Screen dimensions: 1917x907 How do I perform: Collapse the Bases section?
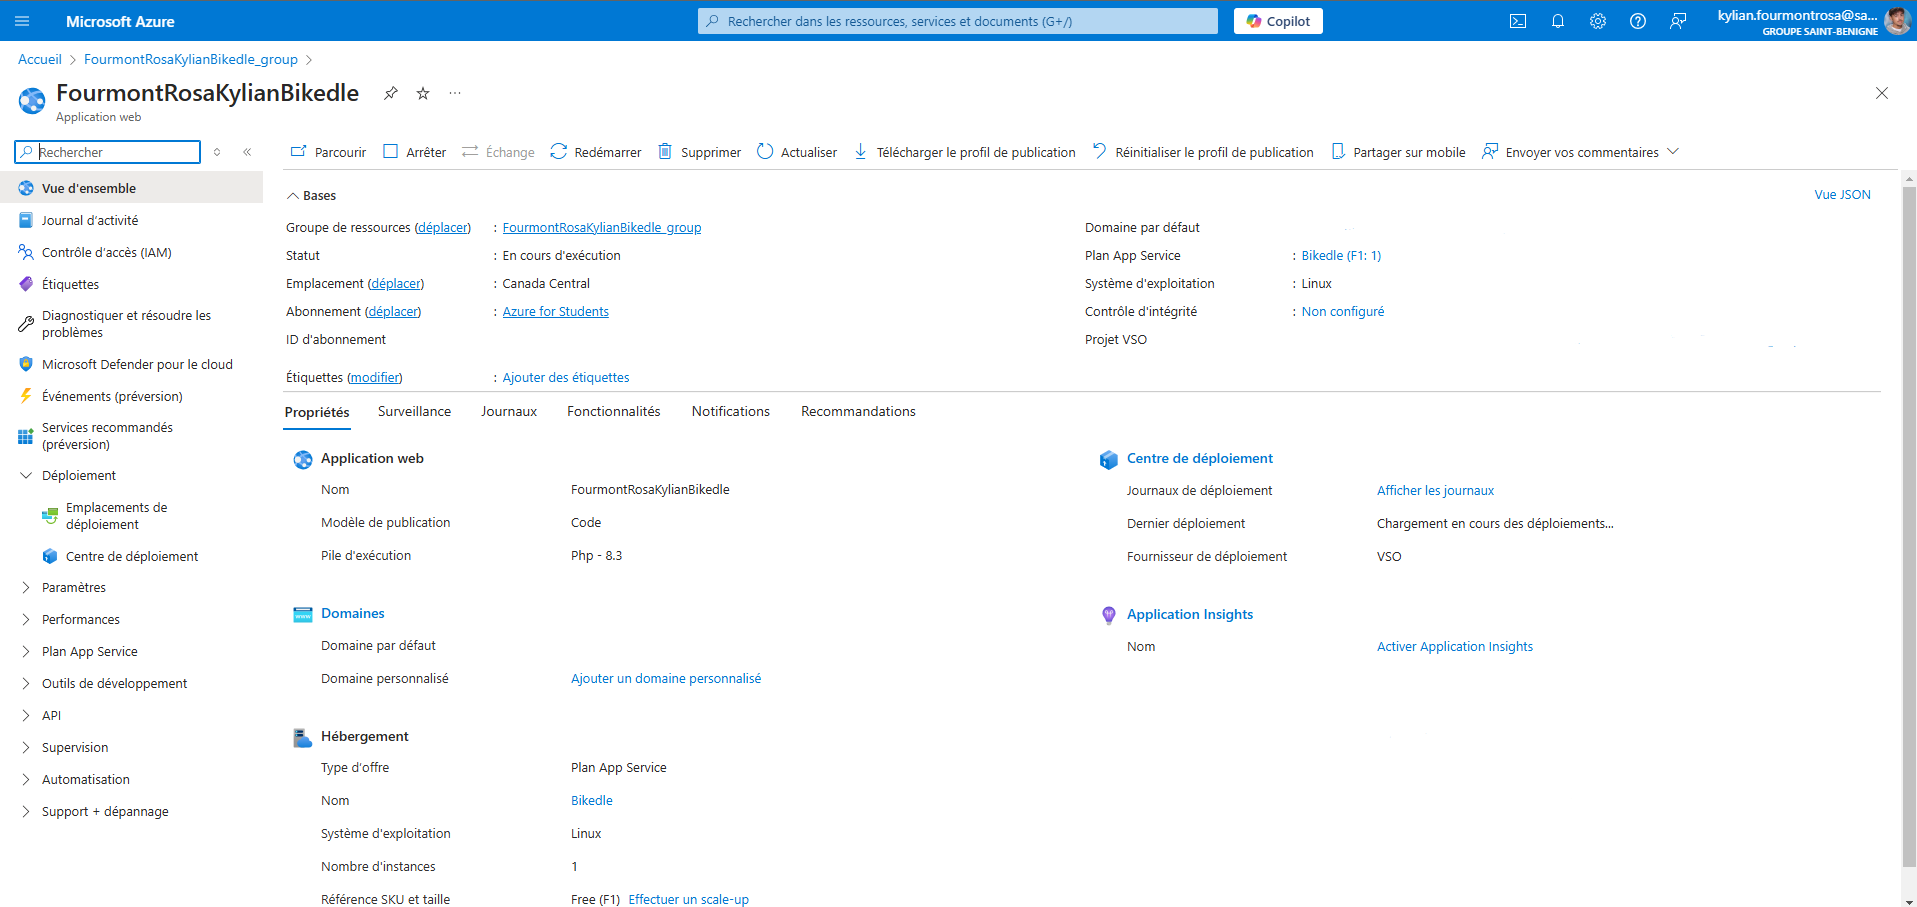click(311, 195)
